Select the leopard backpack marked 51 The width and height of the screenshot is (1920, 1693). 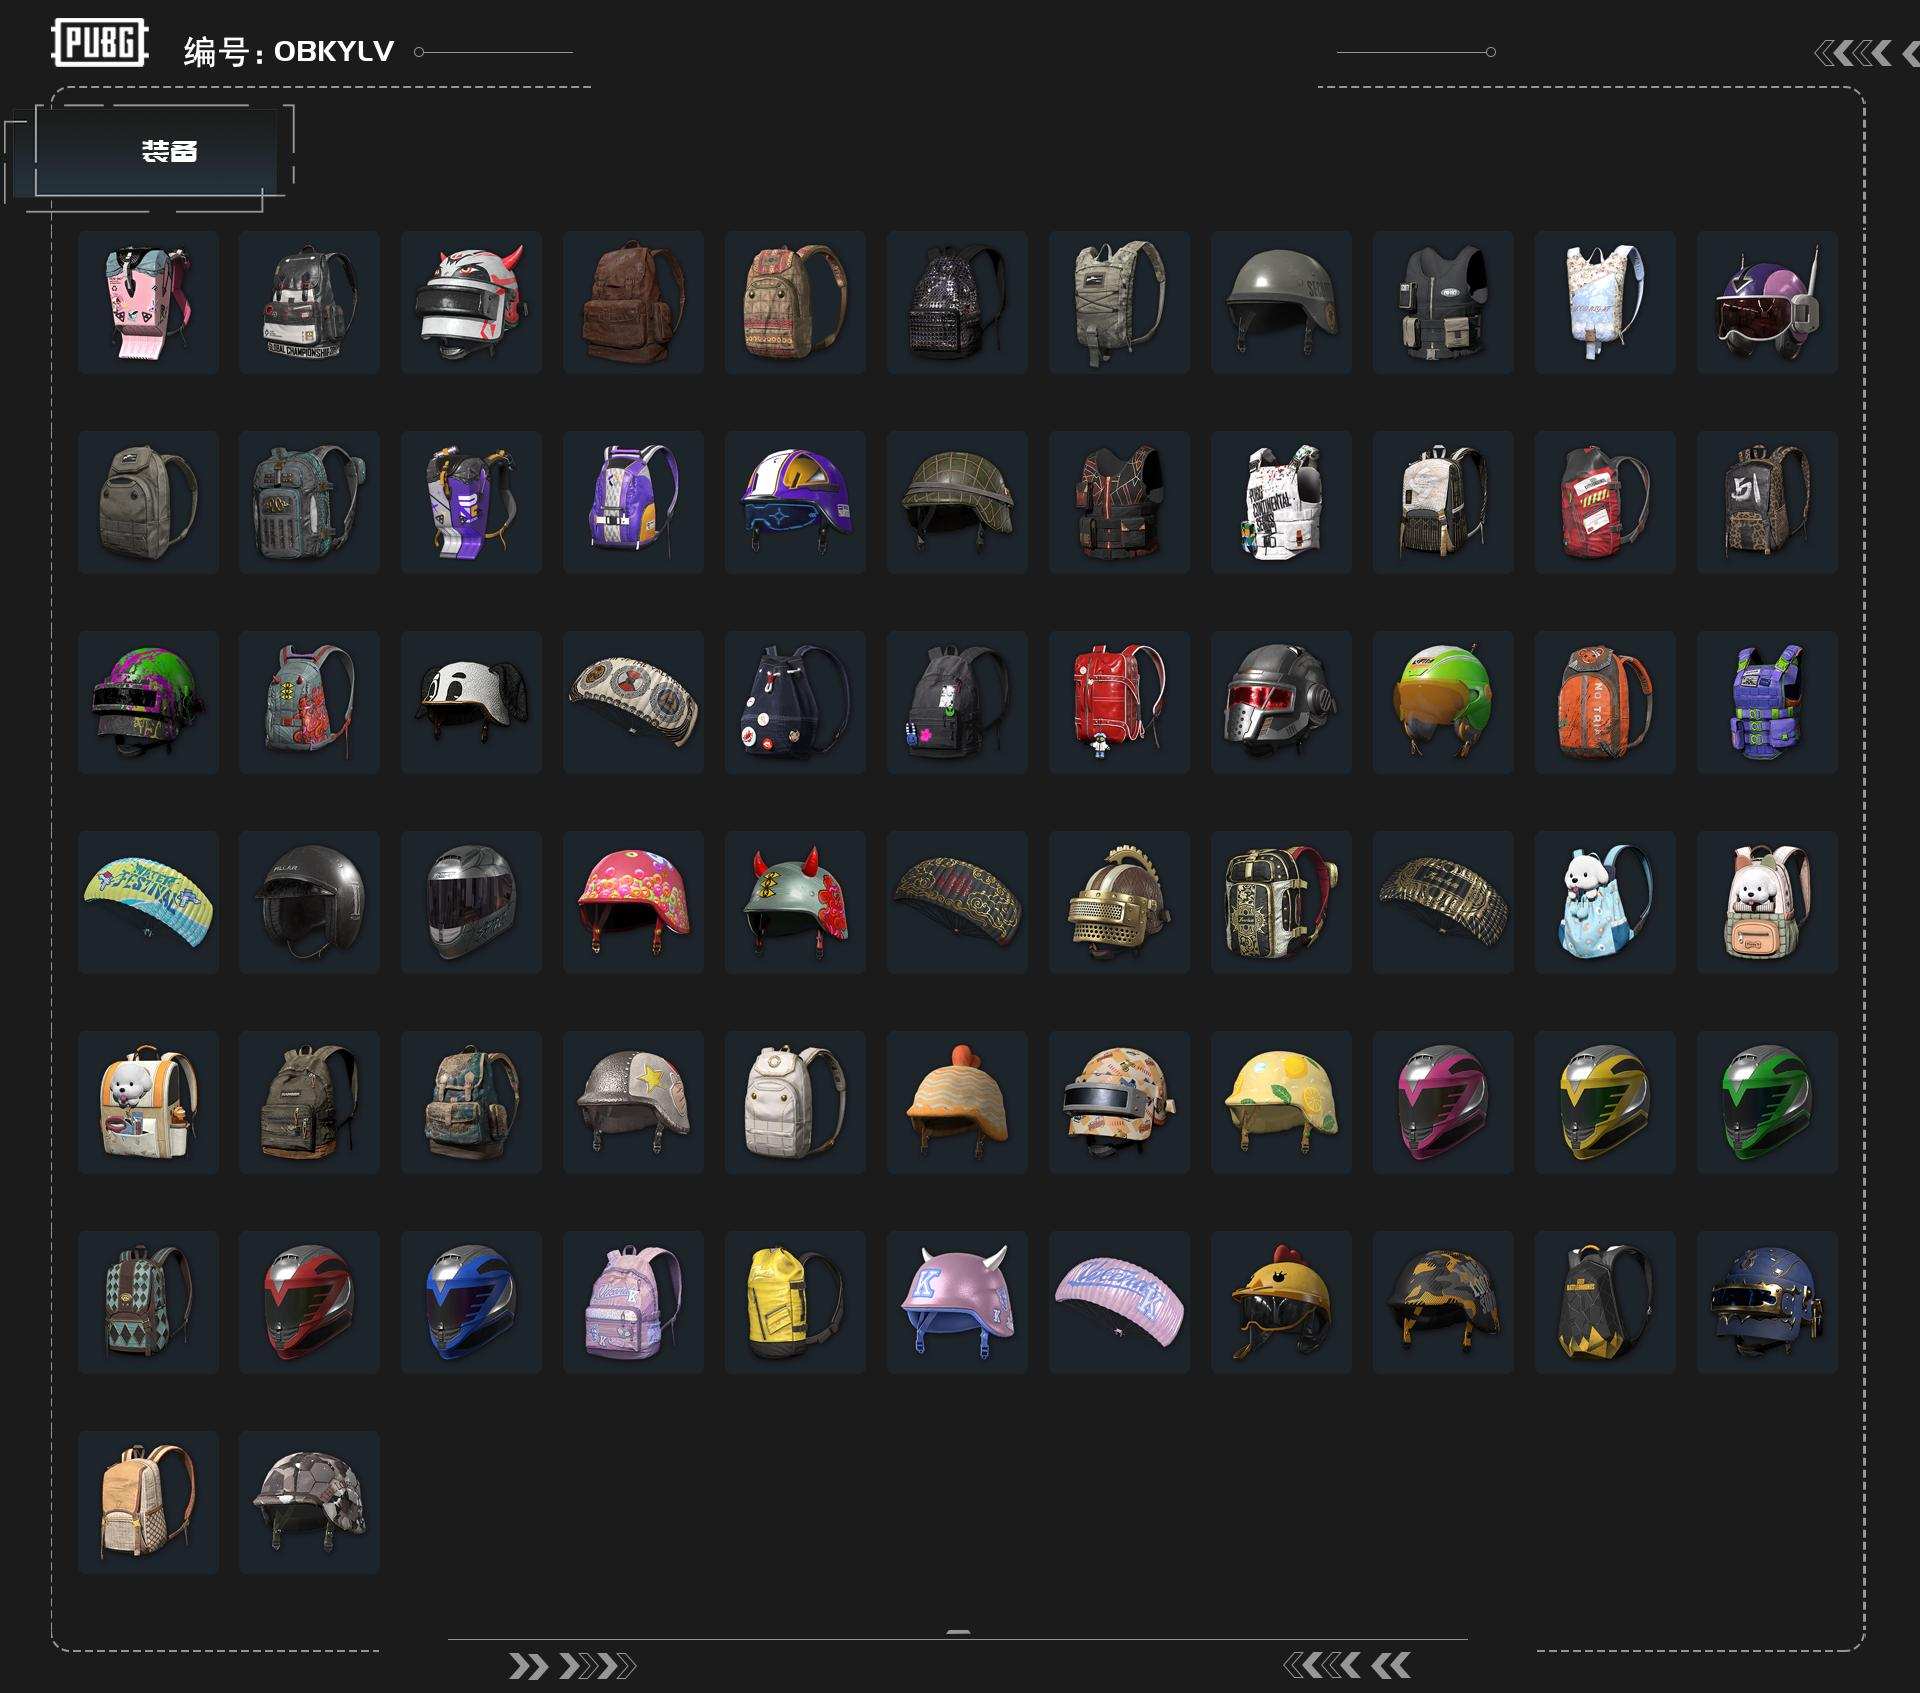pyautogui.click(x=1767, y=502)
